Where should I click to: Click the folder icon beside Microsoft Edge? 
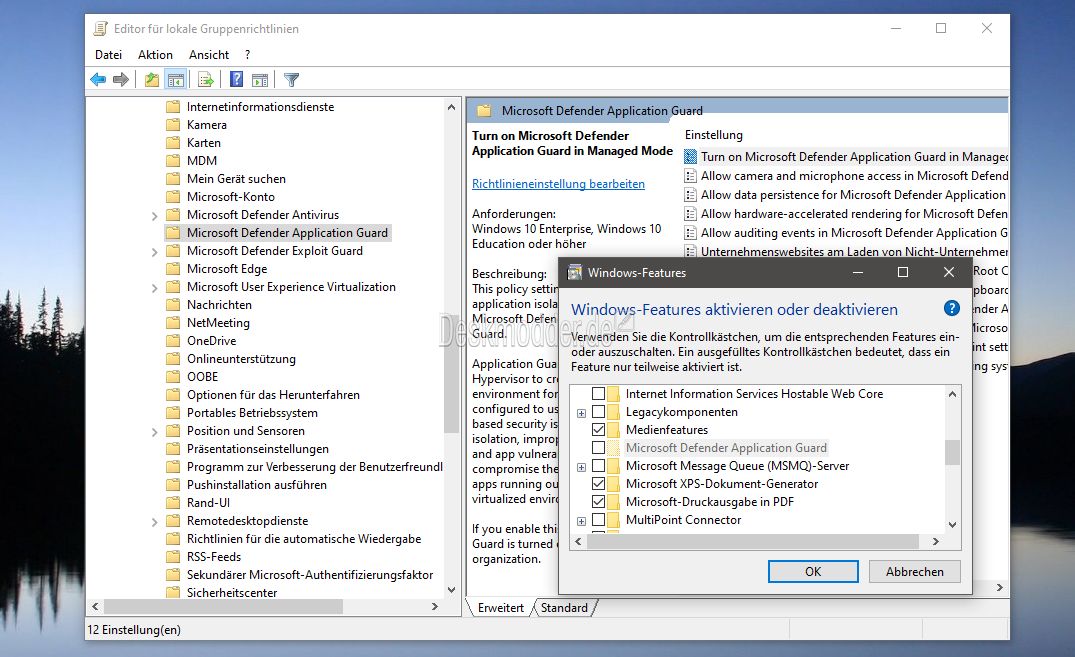(173, 269)
